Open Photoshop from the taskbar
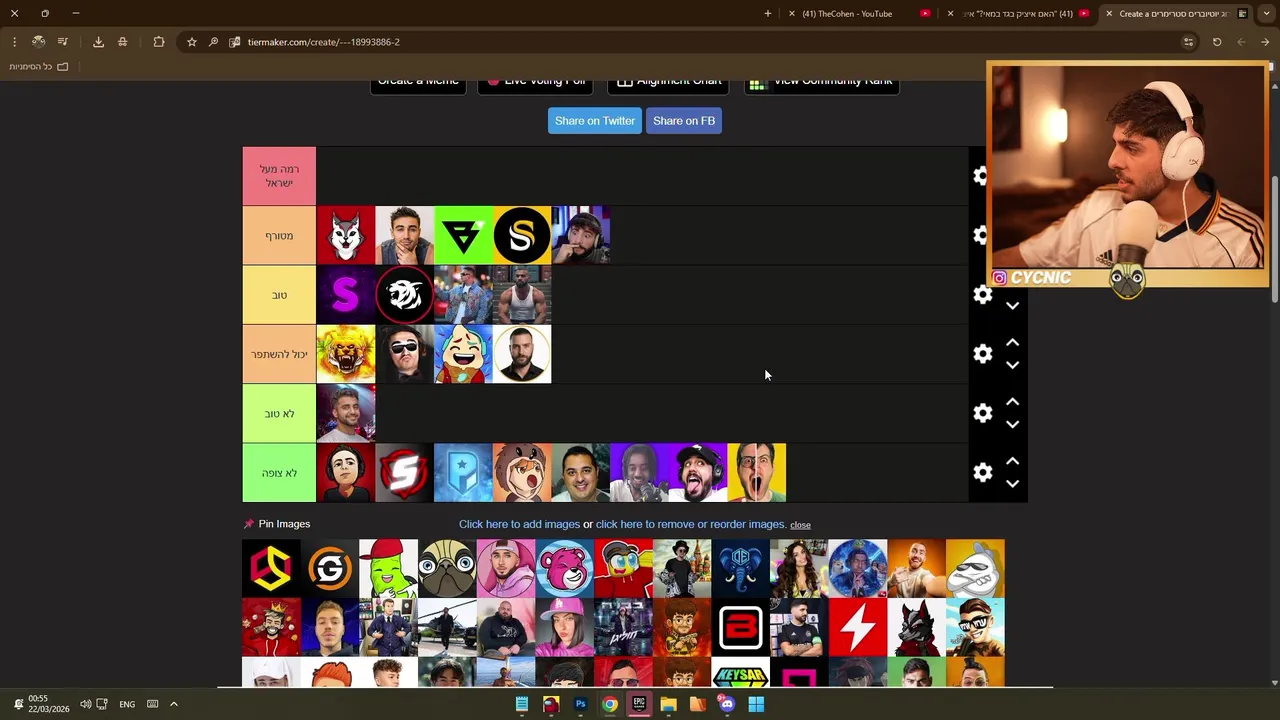Image resolution: width=1280 pixels, height=720 pixels. tap(580, 704)
